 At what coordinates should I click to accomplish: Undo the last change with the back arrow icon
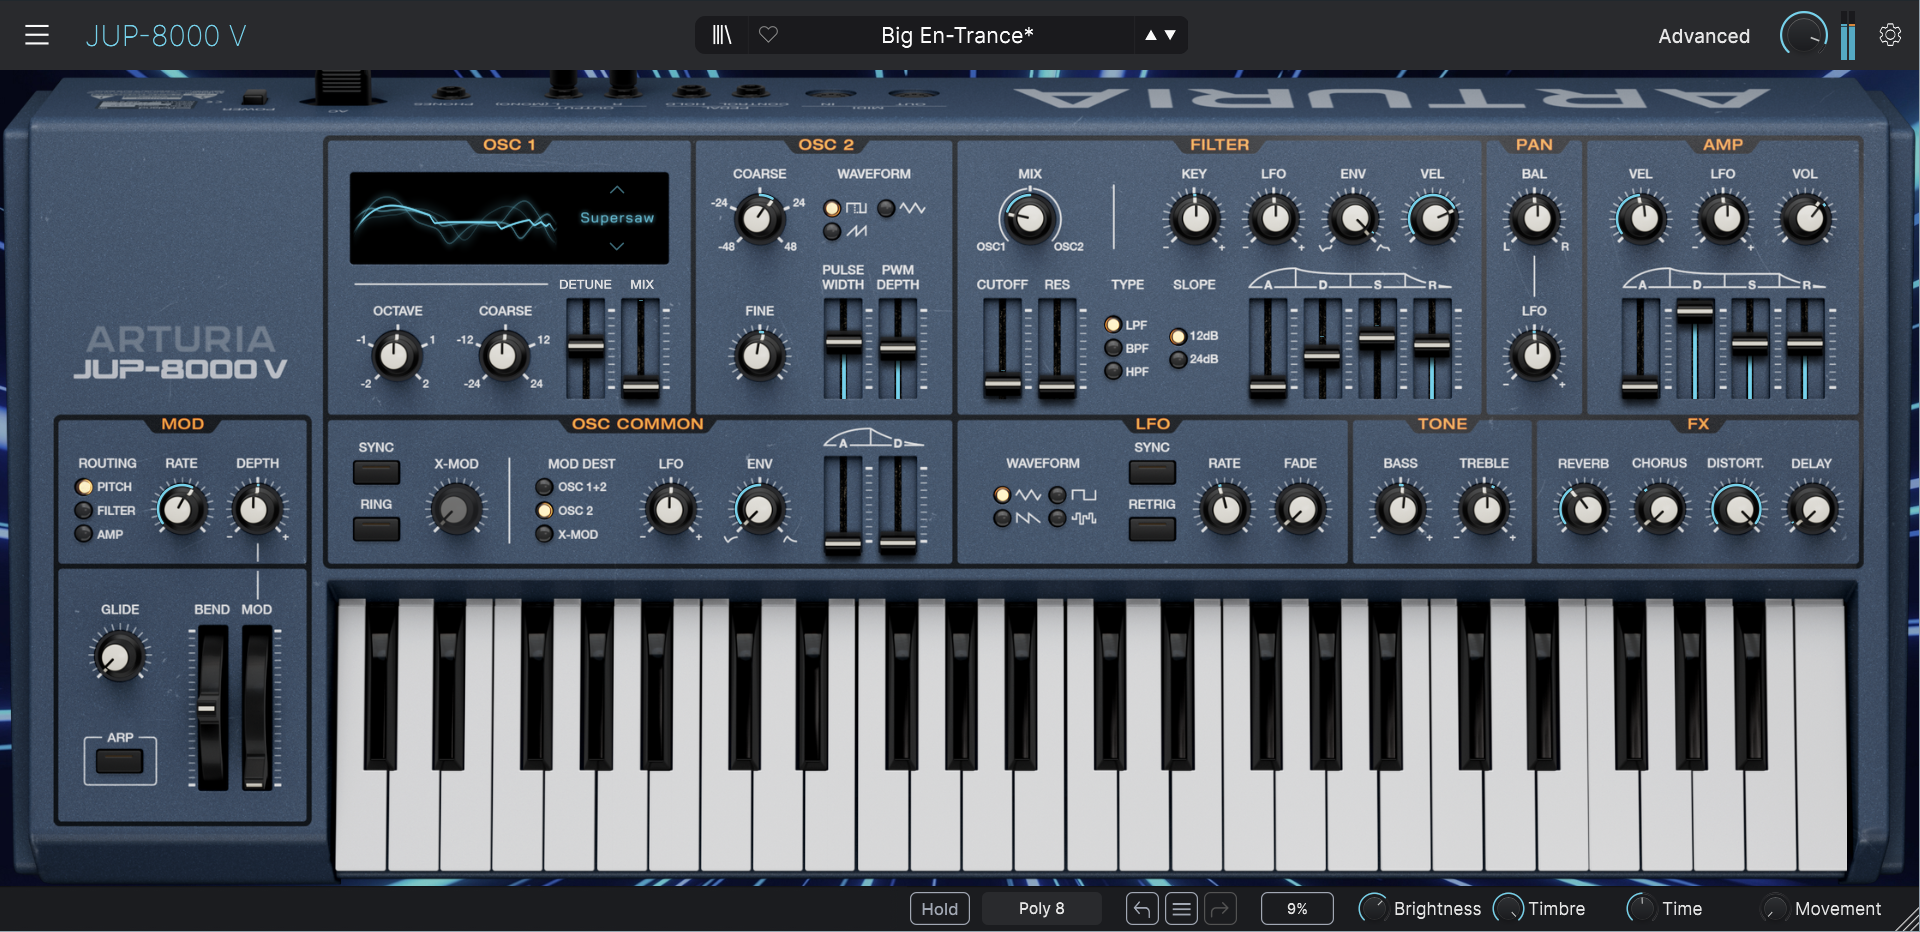point(1142,909)
